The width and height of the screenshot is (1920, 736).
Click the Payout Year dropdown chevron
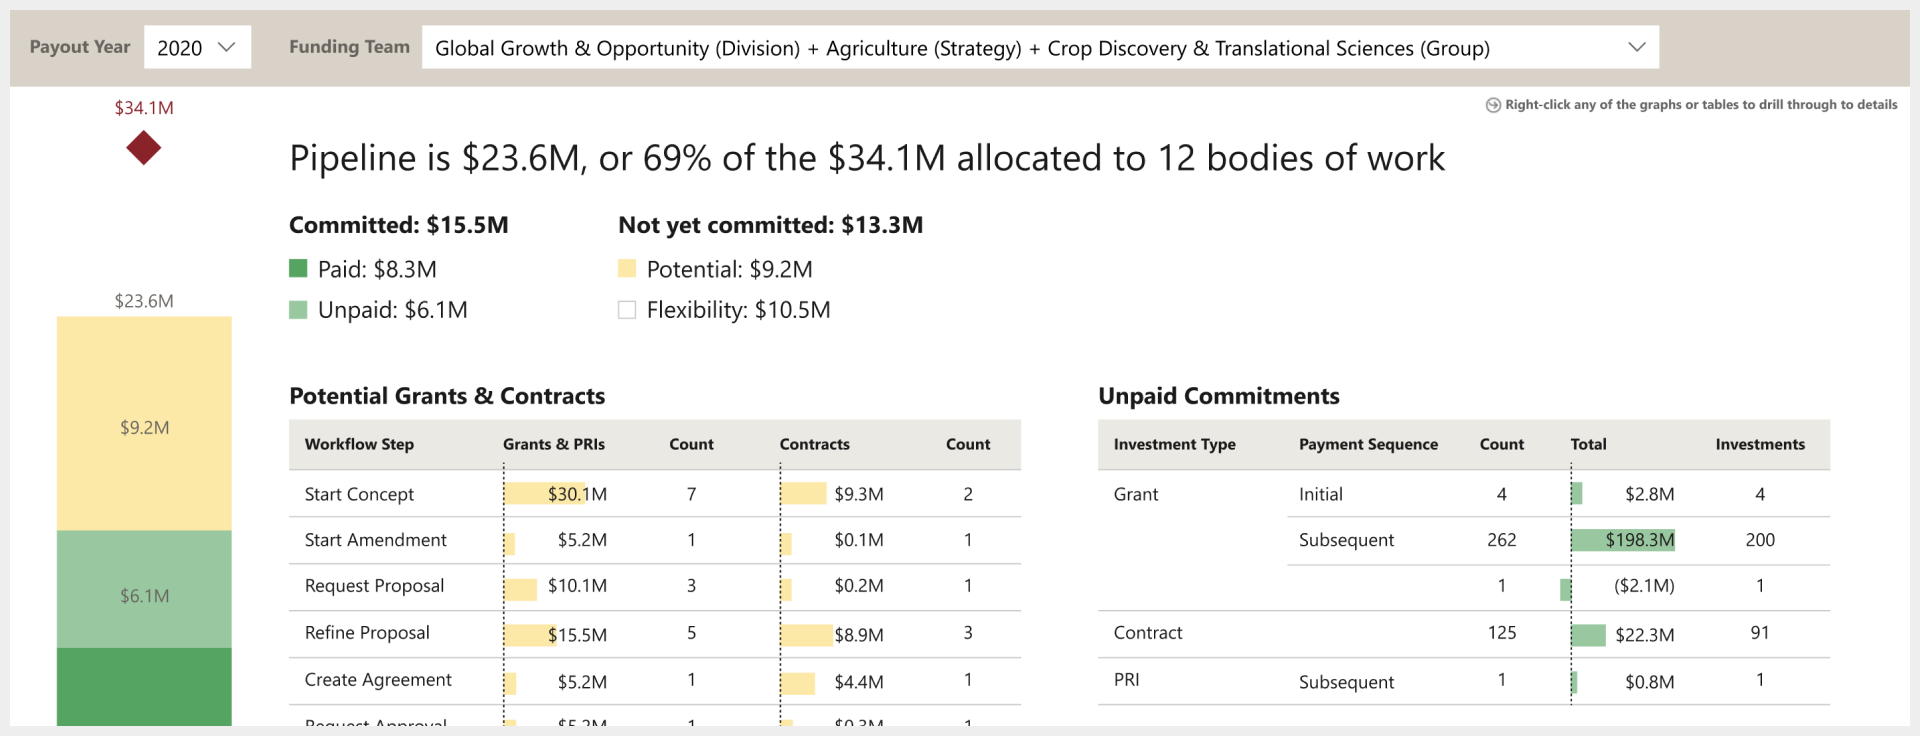coord(227,47)
